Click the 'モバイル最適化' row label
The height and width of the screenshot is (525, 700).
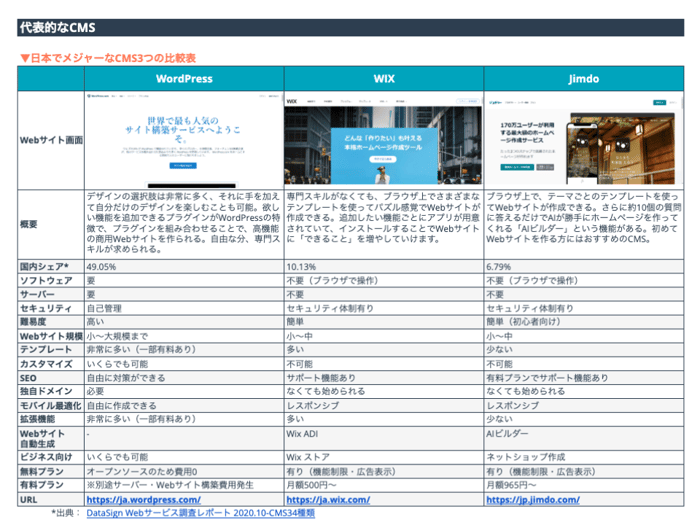(x=50, y=405)
